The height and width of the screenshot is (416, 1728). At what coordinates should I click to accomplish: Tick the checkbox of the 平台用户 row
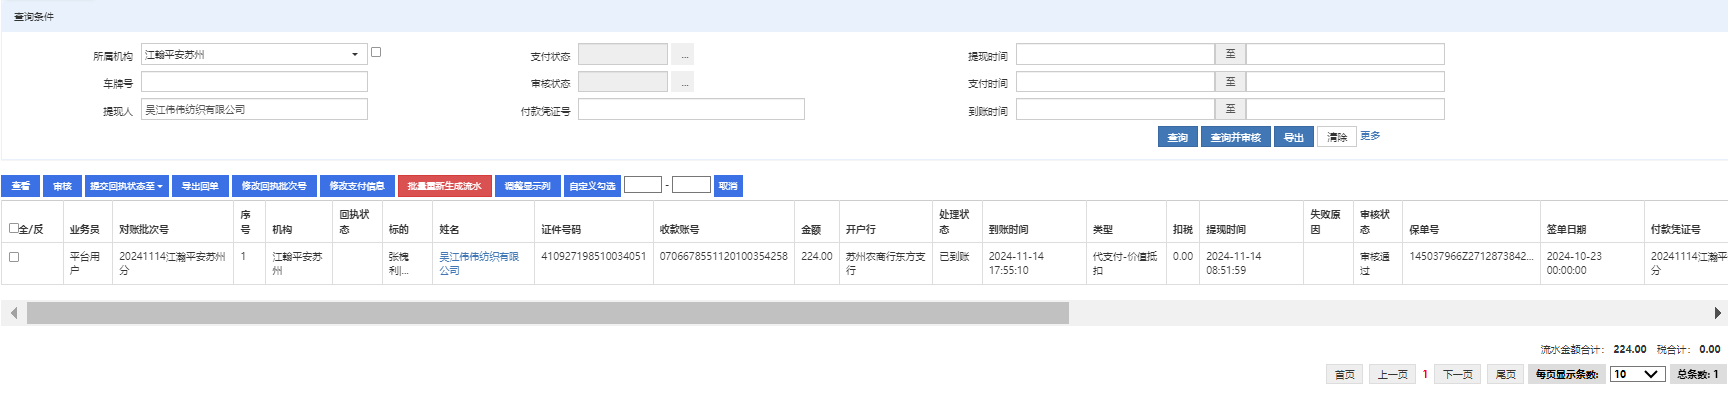(14, 257)
